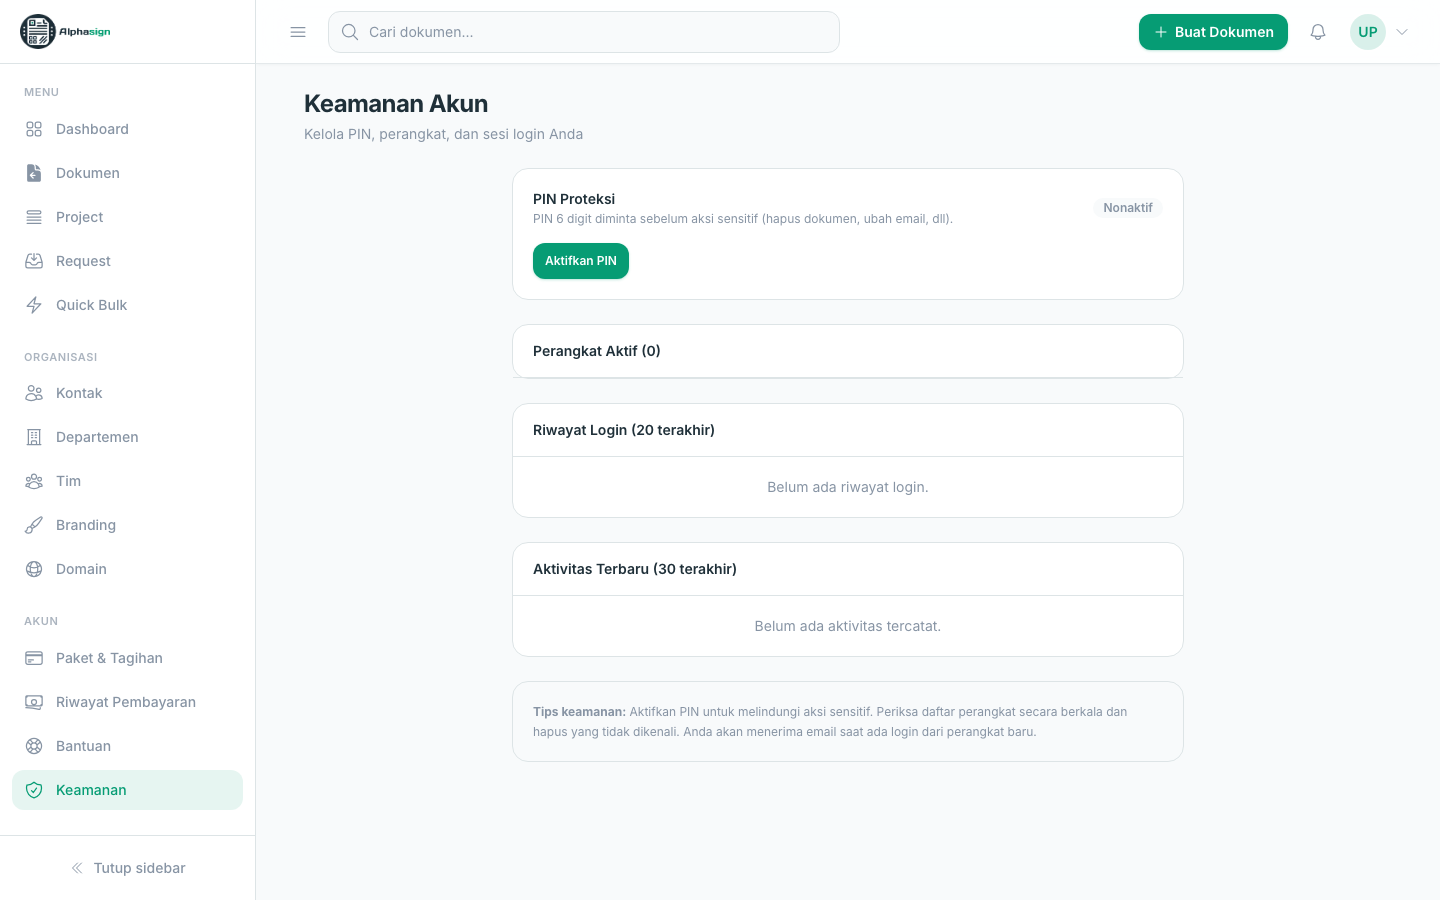
Task: Collapse sidebar with Tutup sidebar
Action: [128, 868]
